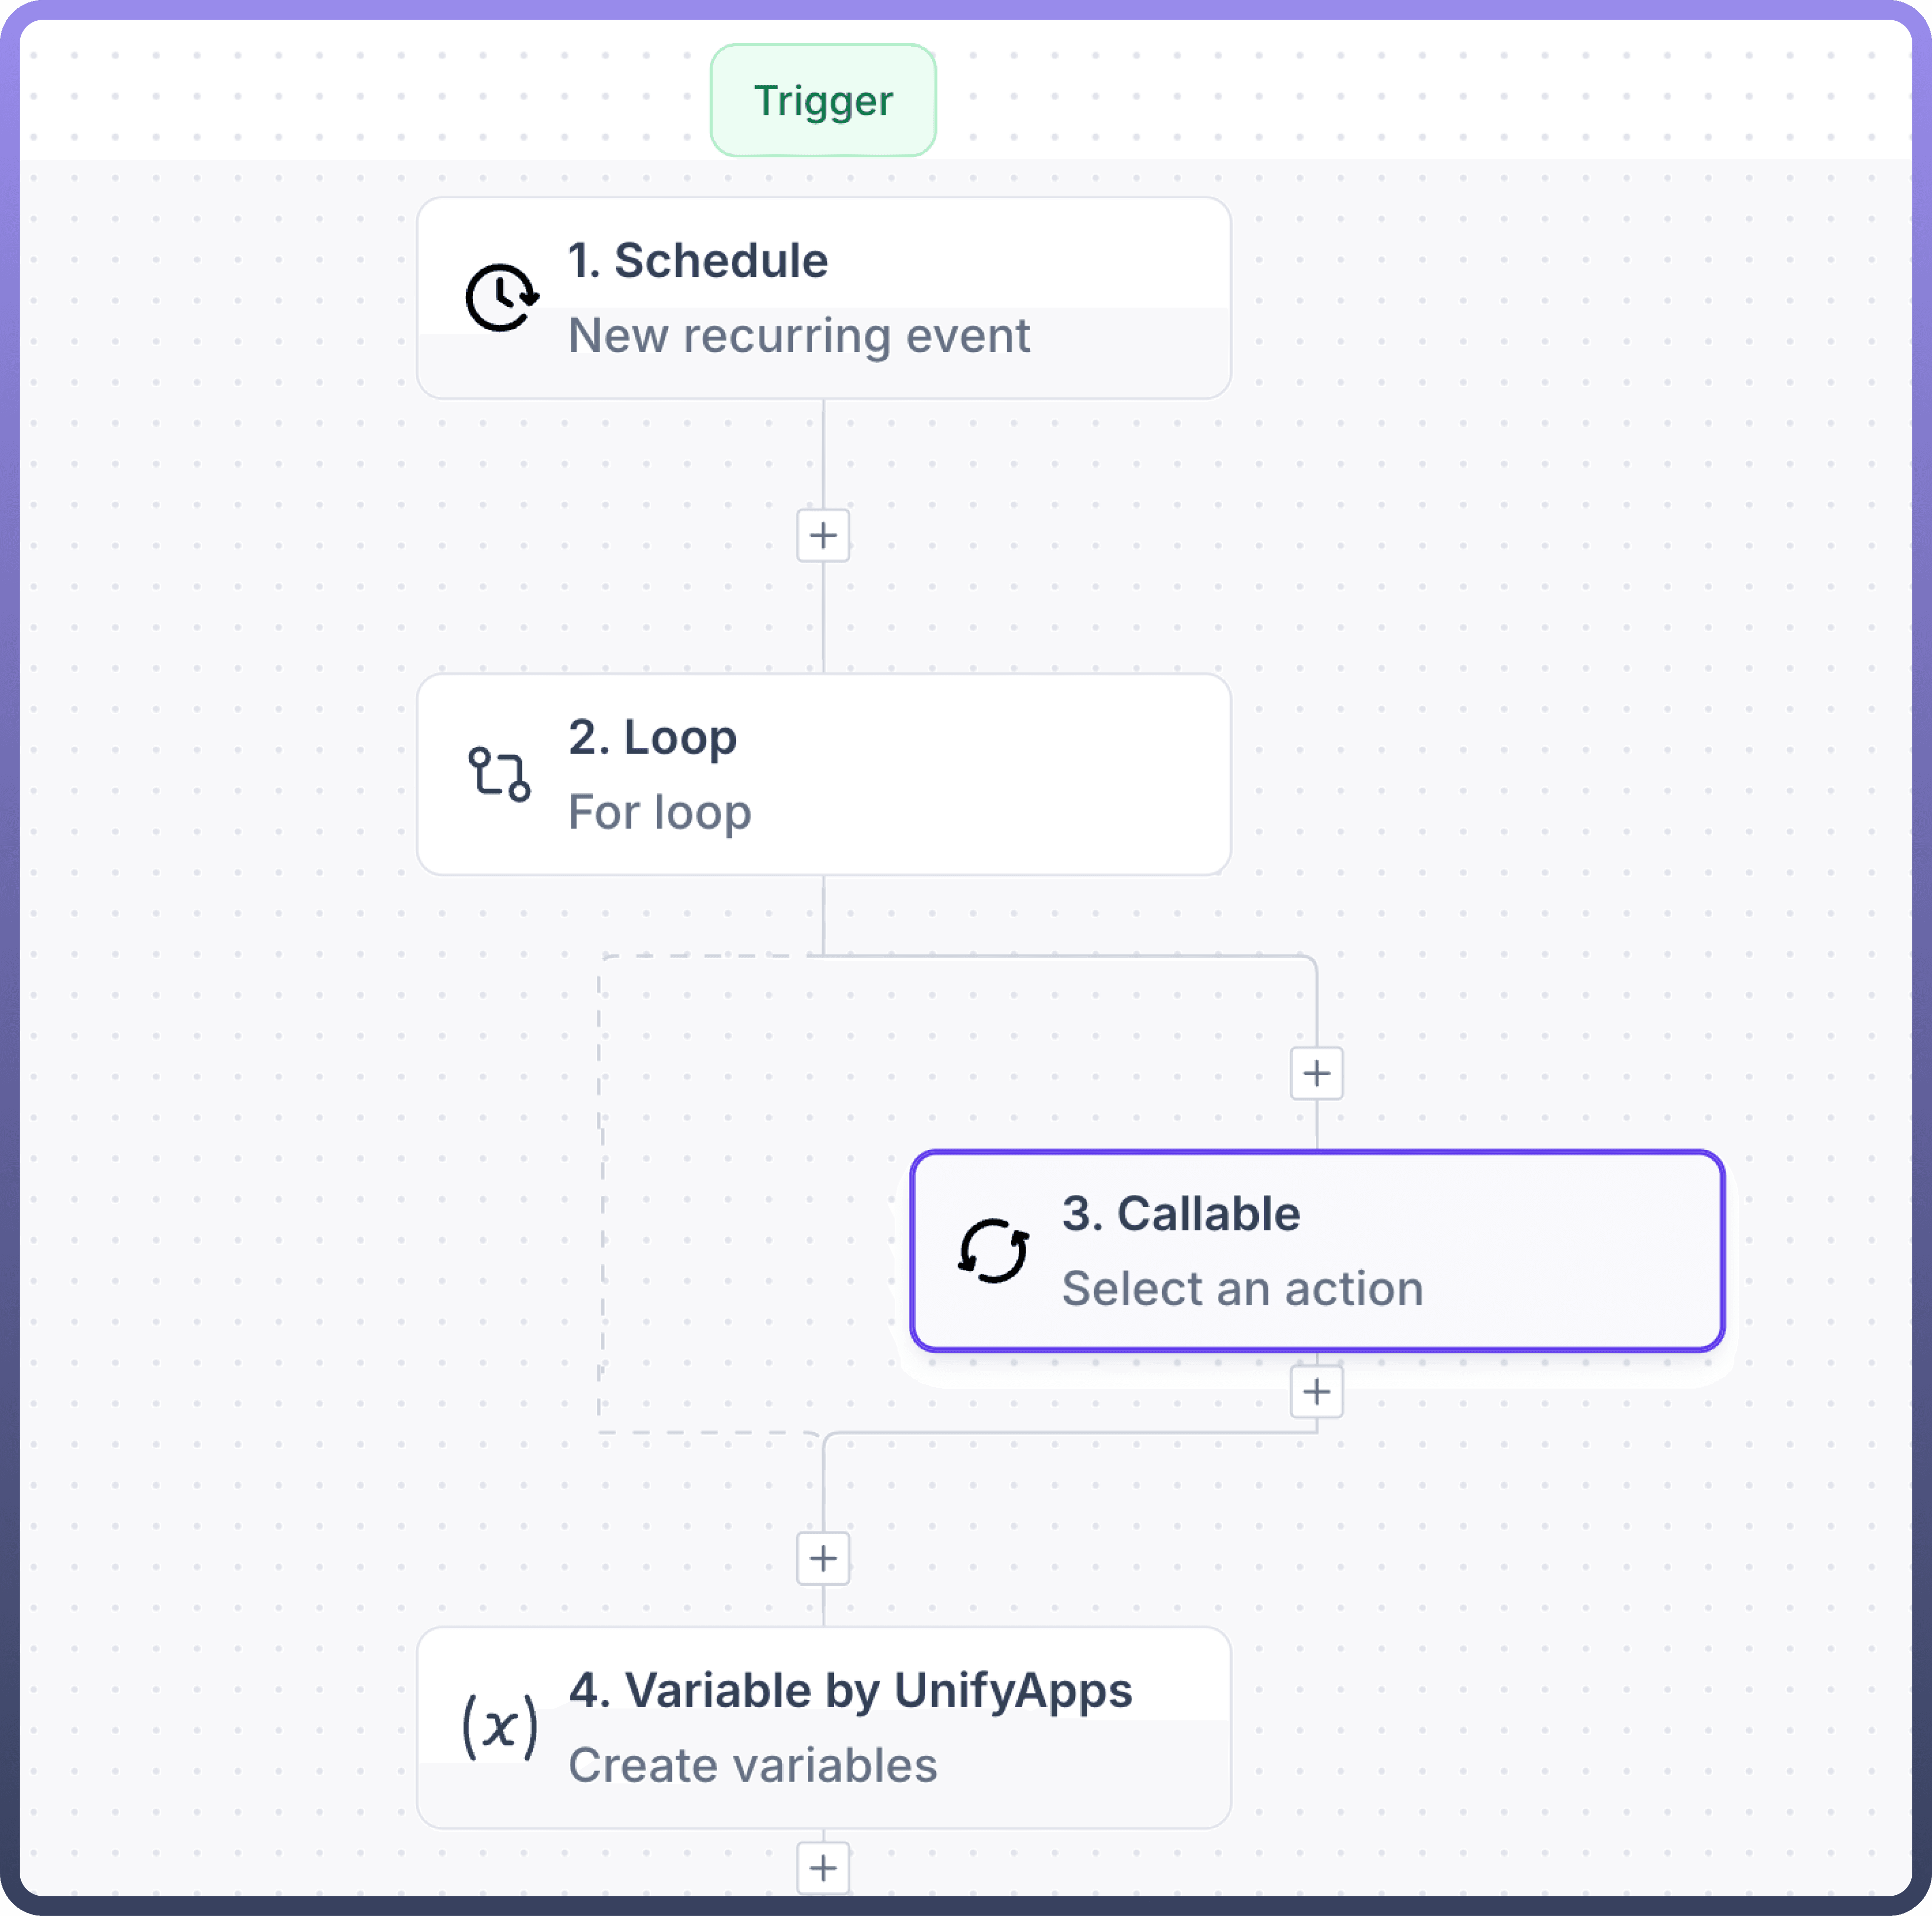Click "Select an action" in Callable step
Viewport: 1932px width, 1916px height.
(x=1242, y=1289)
